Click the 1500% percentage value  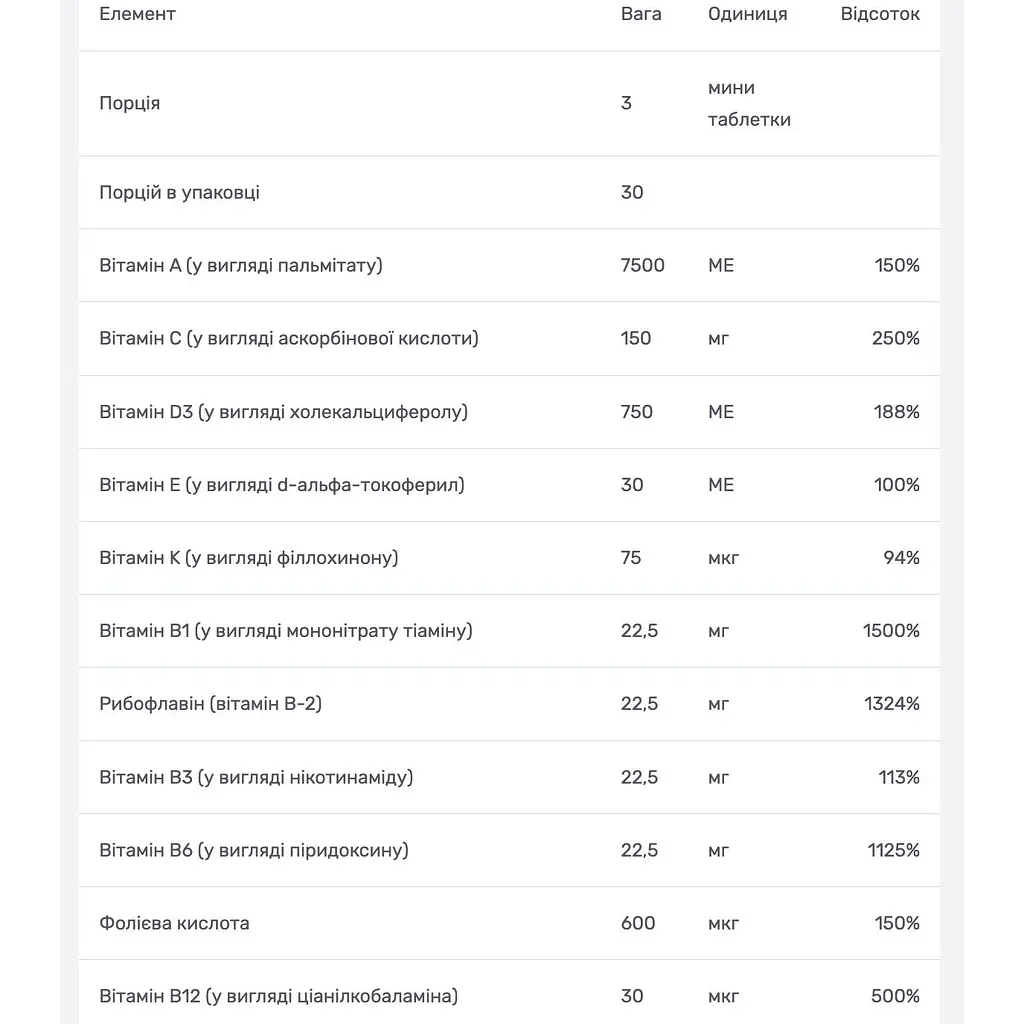[891, 631]
